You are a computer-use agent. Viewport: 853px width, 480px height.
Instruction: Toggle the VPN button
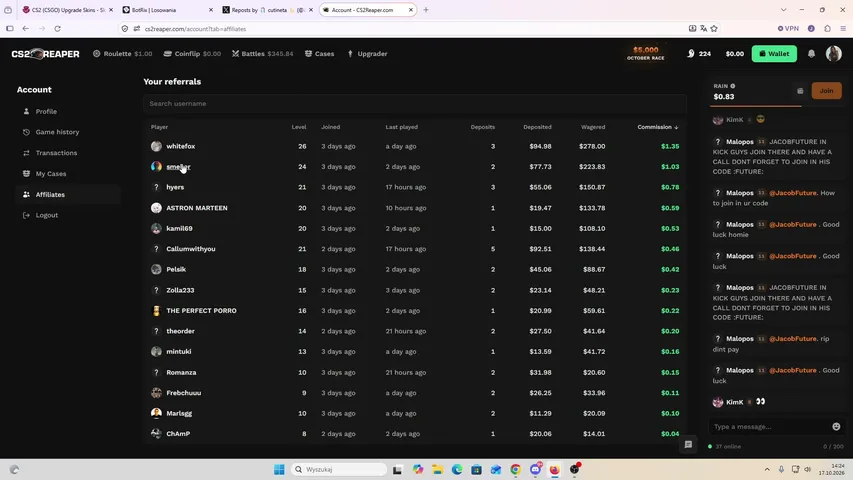click(788, 28)
